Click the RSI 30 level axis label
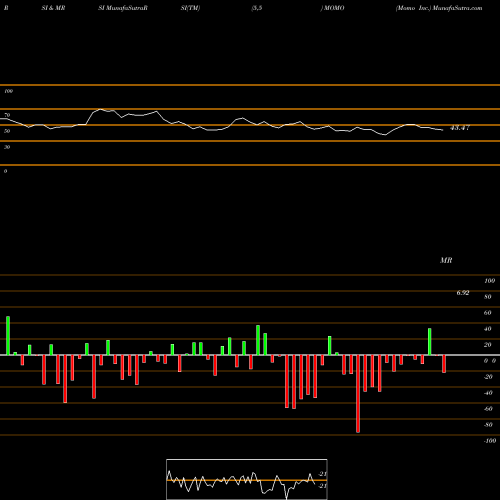 point(7,147)
